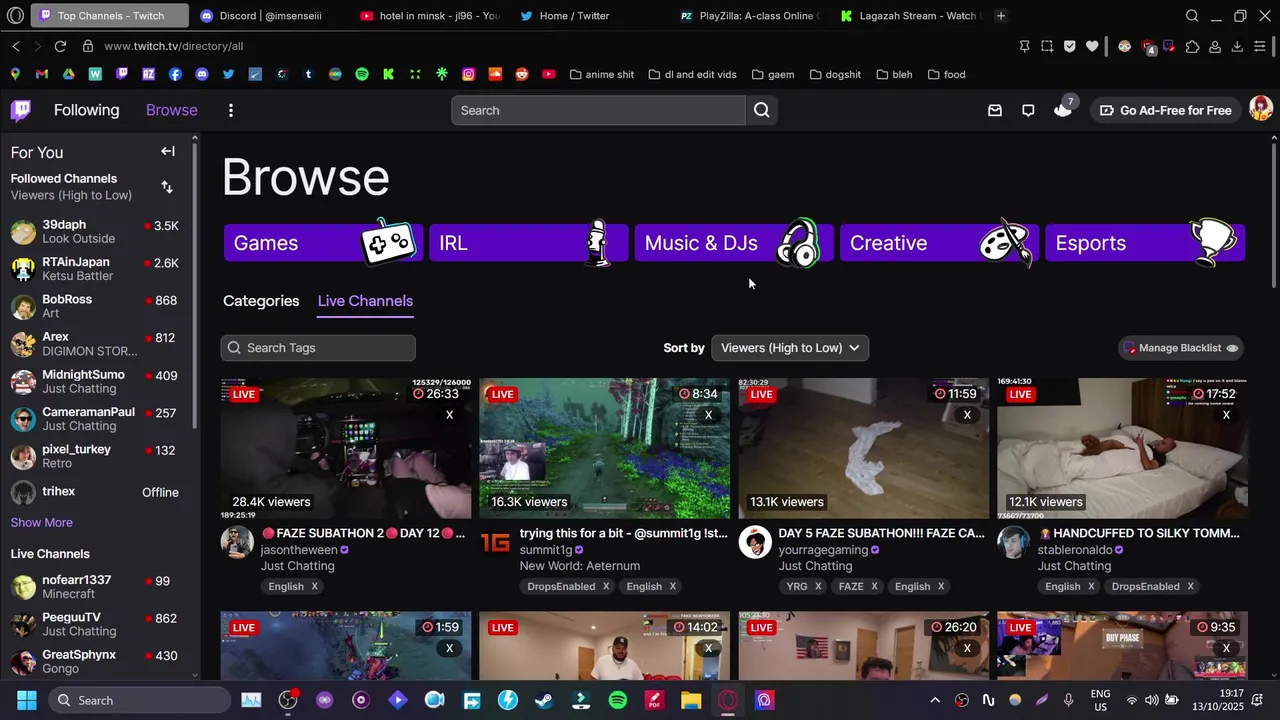This screenshot has width=1280, height=720.
Task: Click Go Ad-Free for Free button
Action: coord(1166,110)
